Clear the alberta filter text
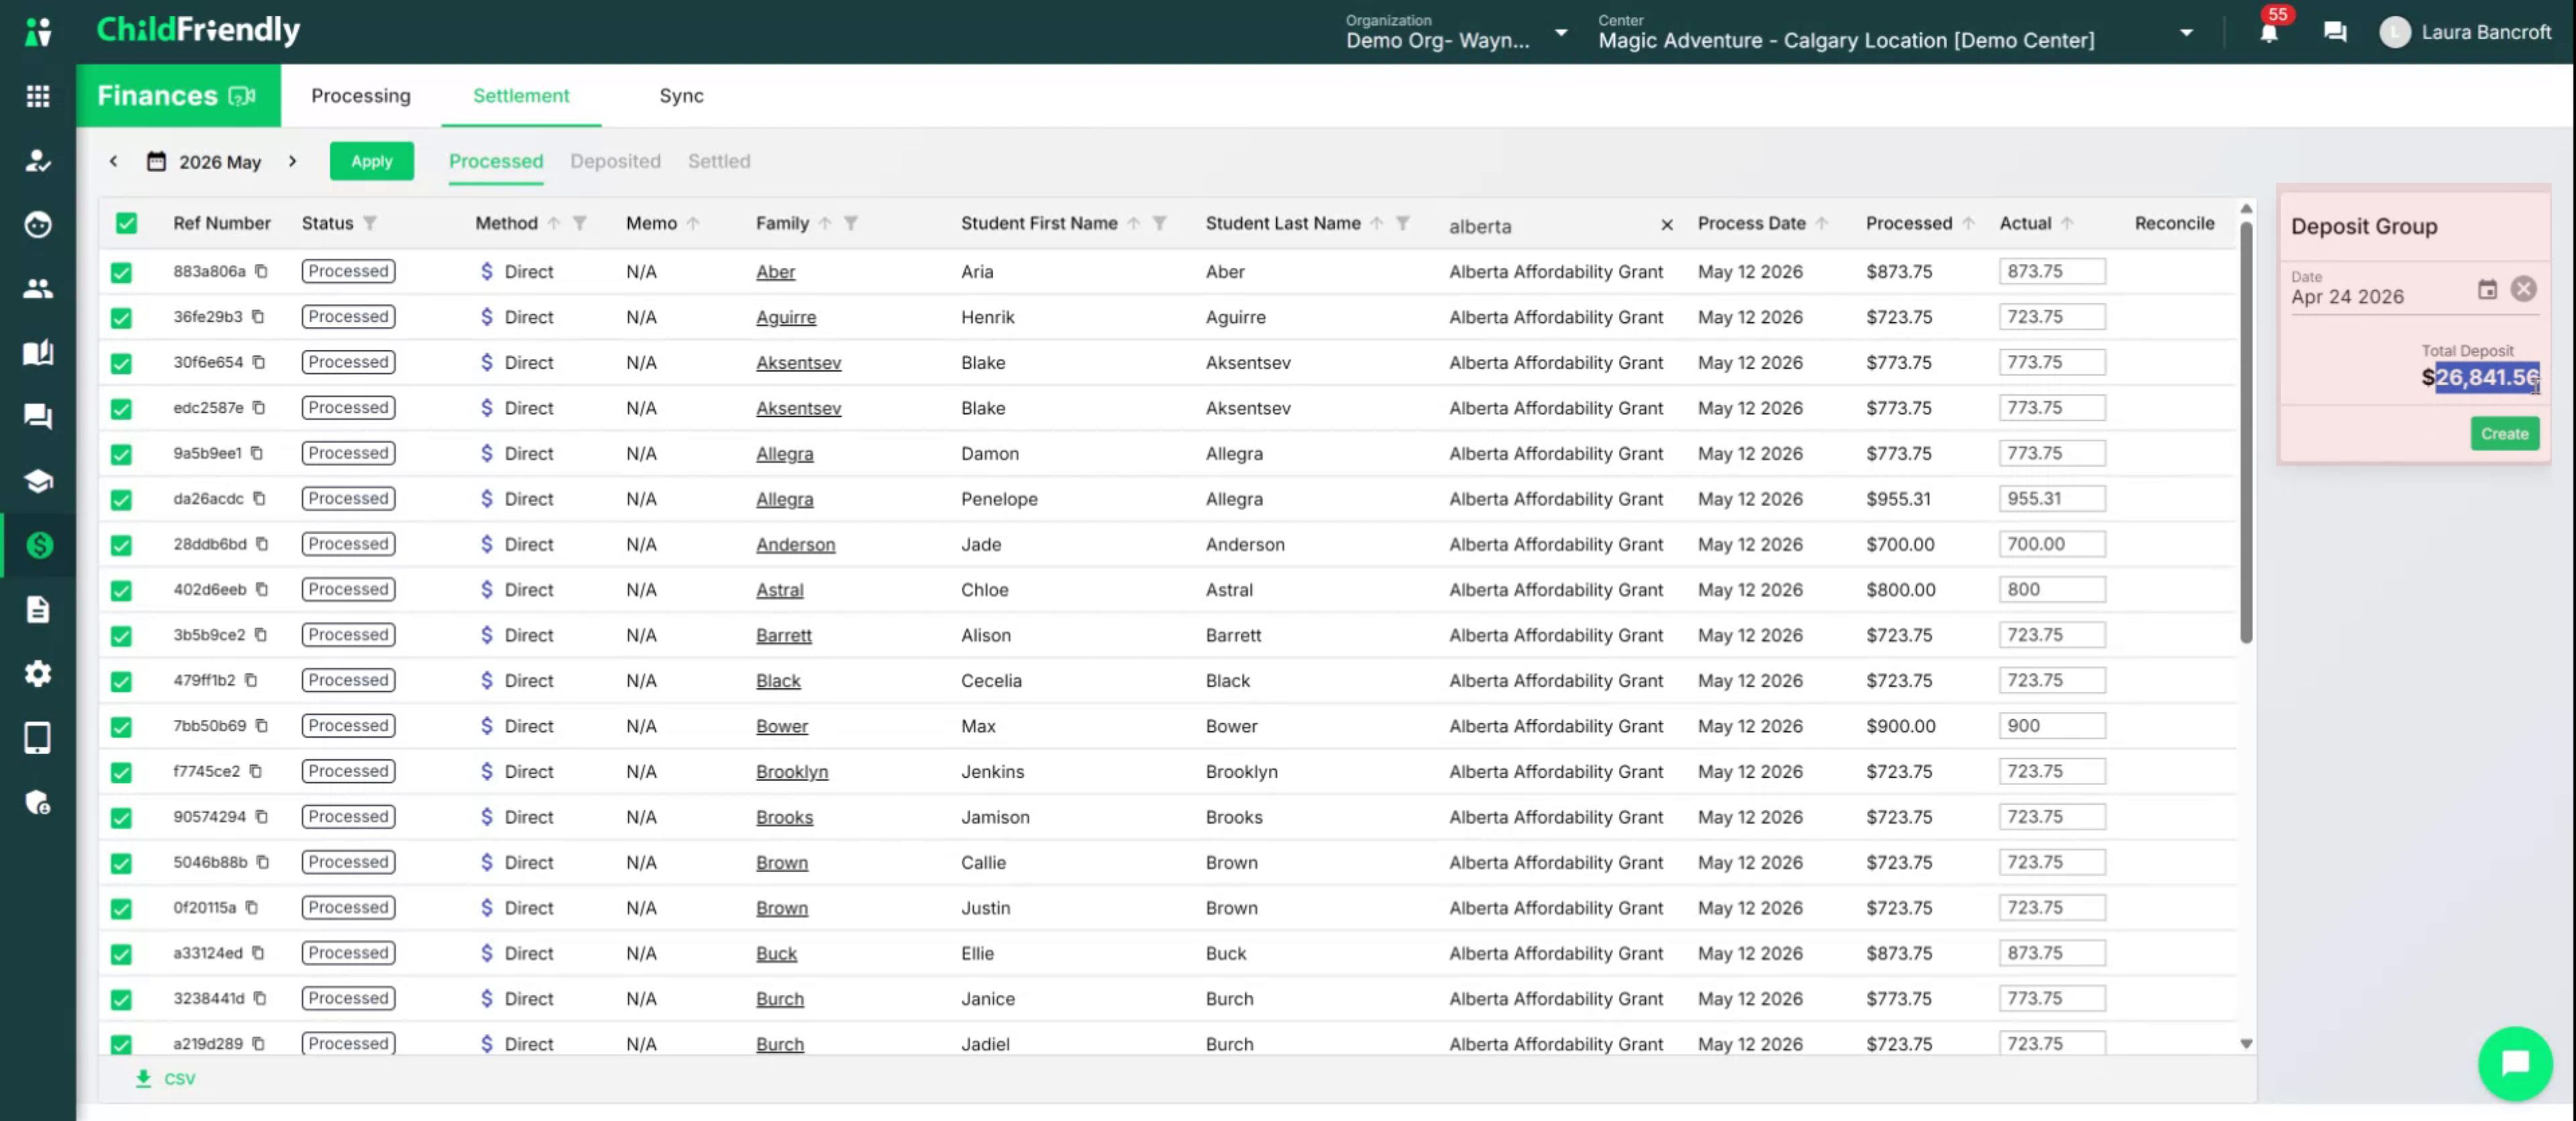The image size is (2576, 1121). 1667,225
